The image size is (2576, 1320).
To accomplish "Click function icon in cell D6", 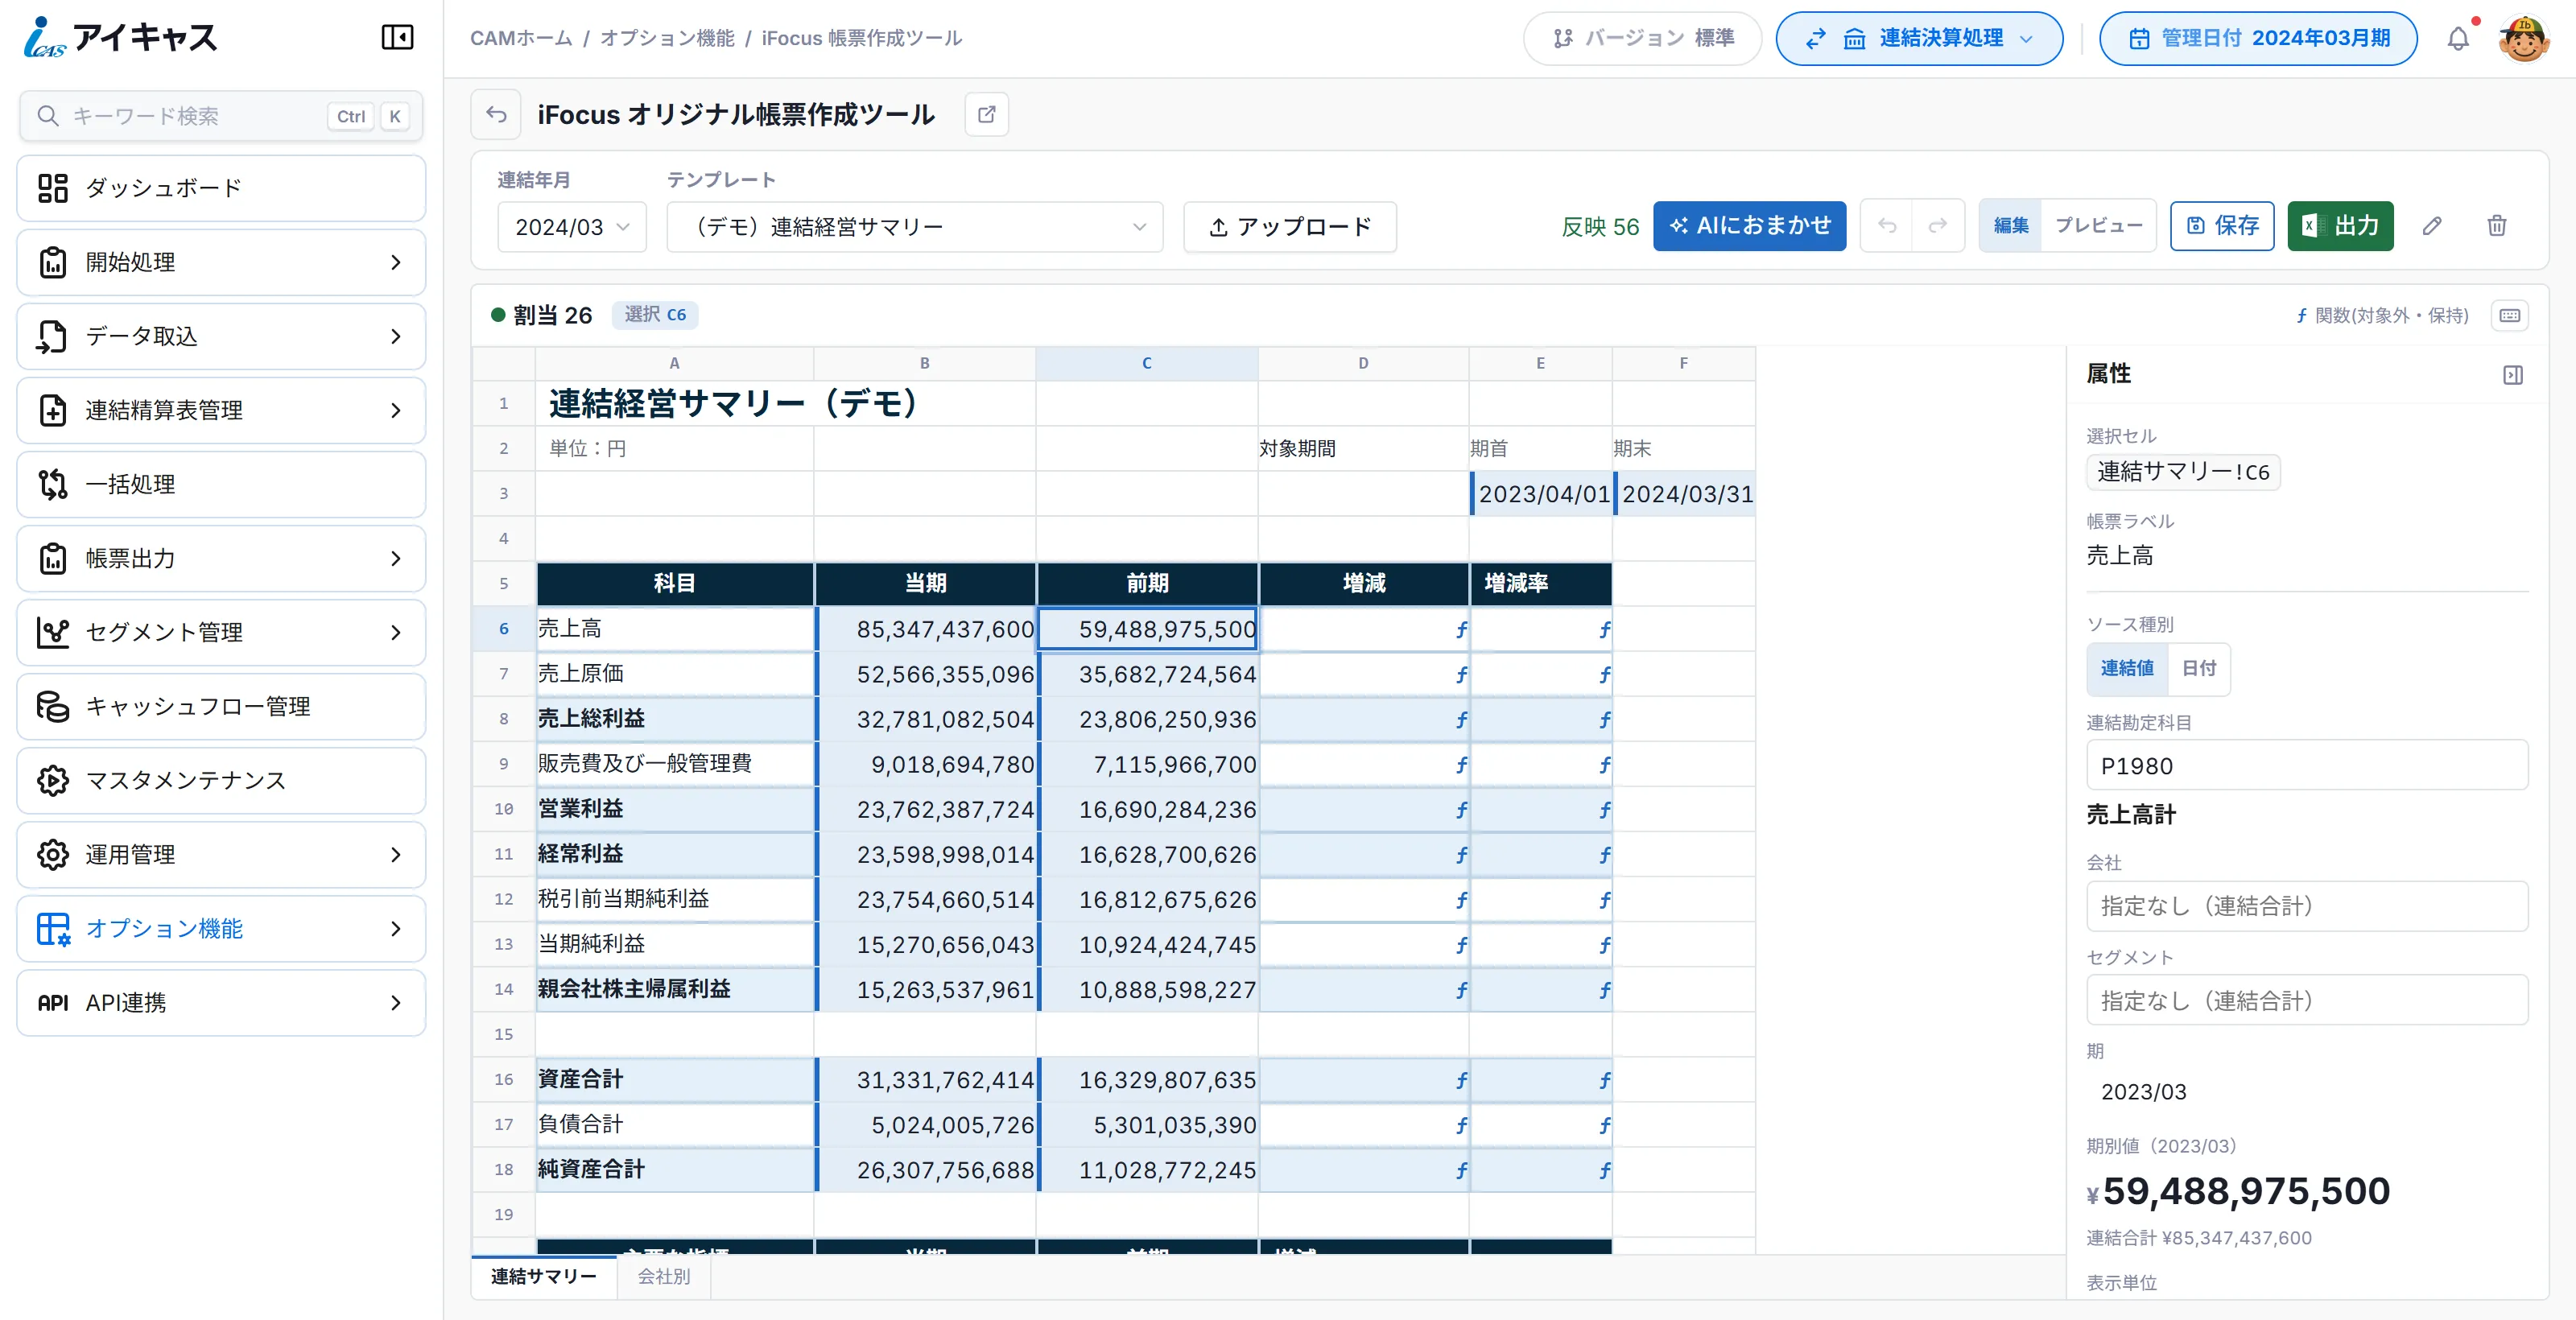I will (1461, 630).
